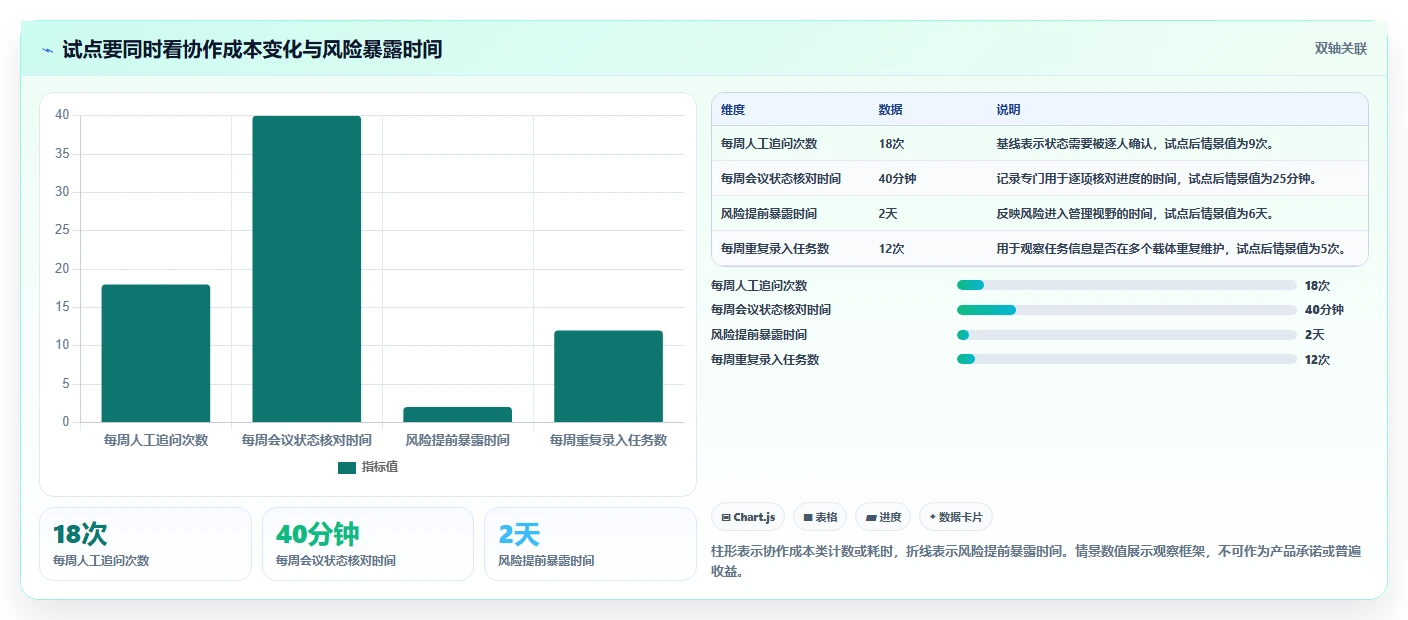Click the 表格 chip
This screenshot has width=1408, height=620.
click(820, 517)
